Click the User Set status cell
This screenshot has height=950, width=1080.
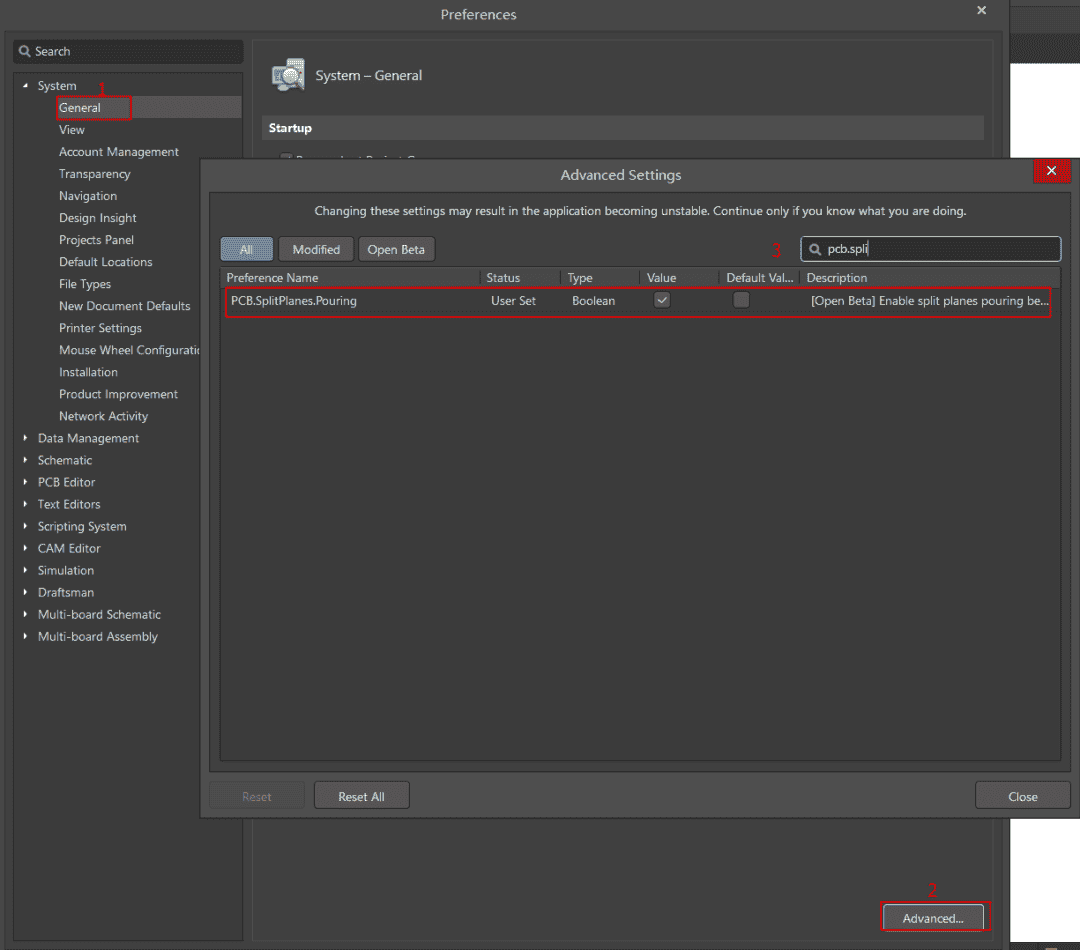pyautogui.click(x=513, y=300)
